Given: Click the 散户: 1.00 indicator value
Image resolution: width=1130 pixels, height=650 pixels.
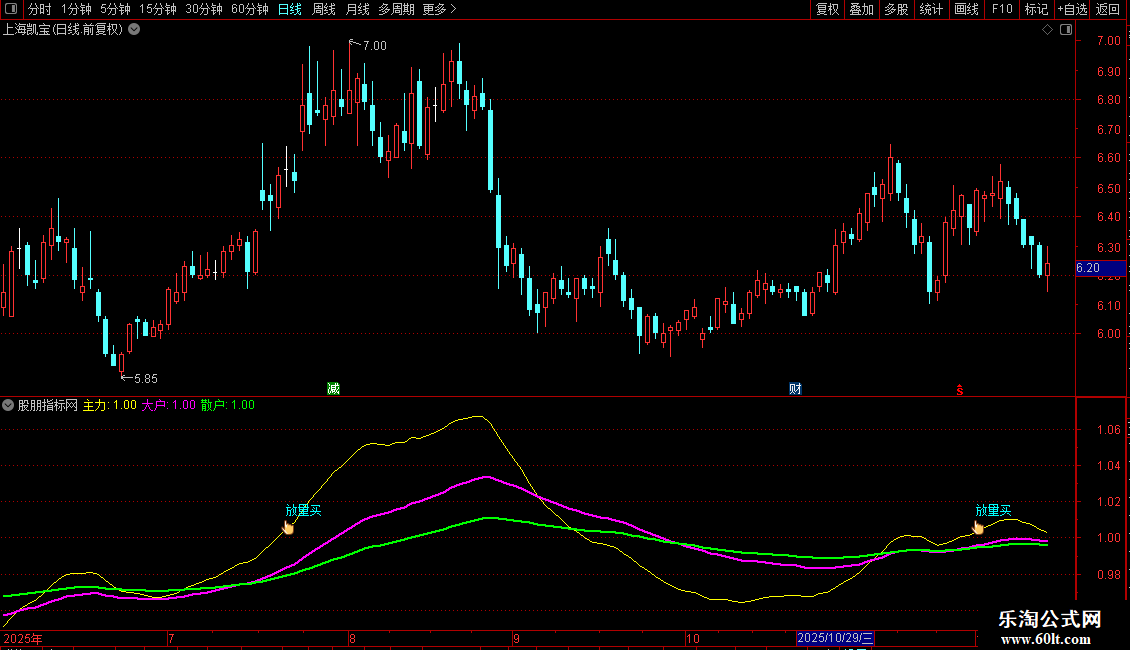Looking at the screenshot, I should coord(228,405).
